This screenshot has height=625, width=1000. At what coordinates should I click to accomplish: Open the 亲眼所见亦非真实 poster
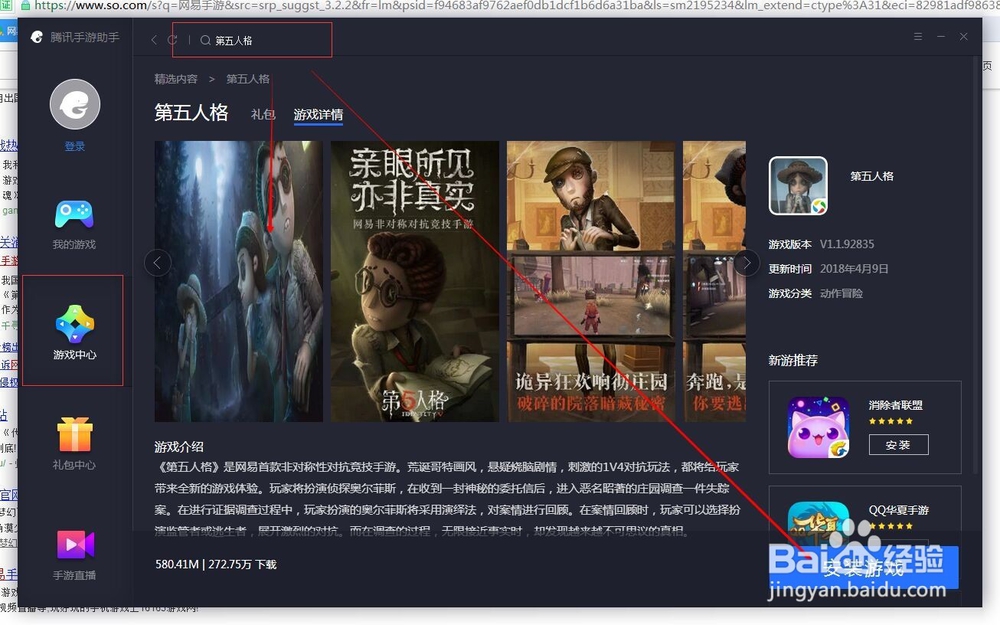[415, 281]
